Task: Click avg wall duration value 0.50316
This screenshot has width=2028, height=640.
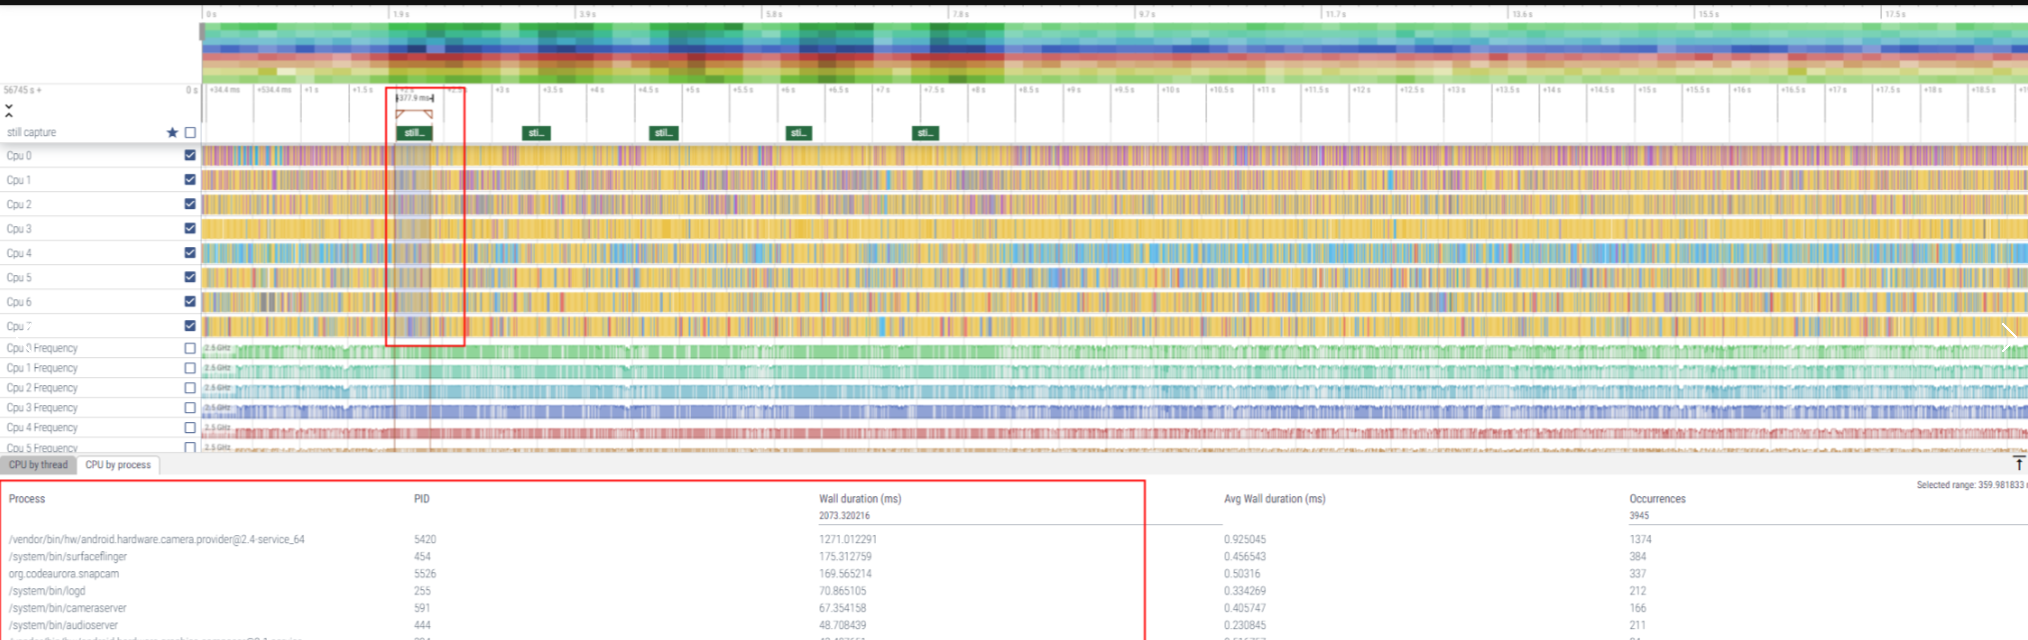Action: [1242, 573]
